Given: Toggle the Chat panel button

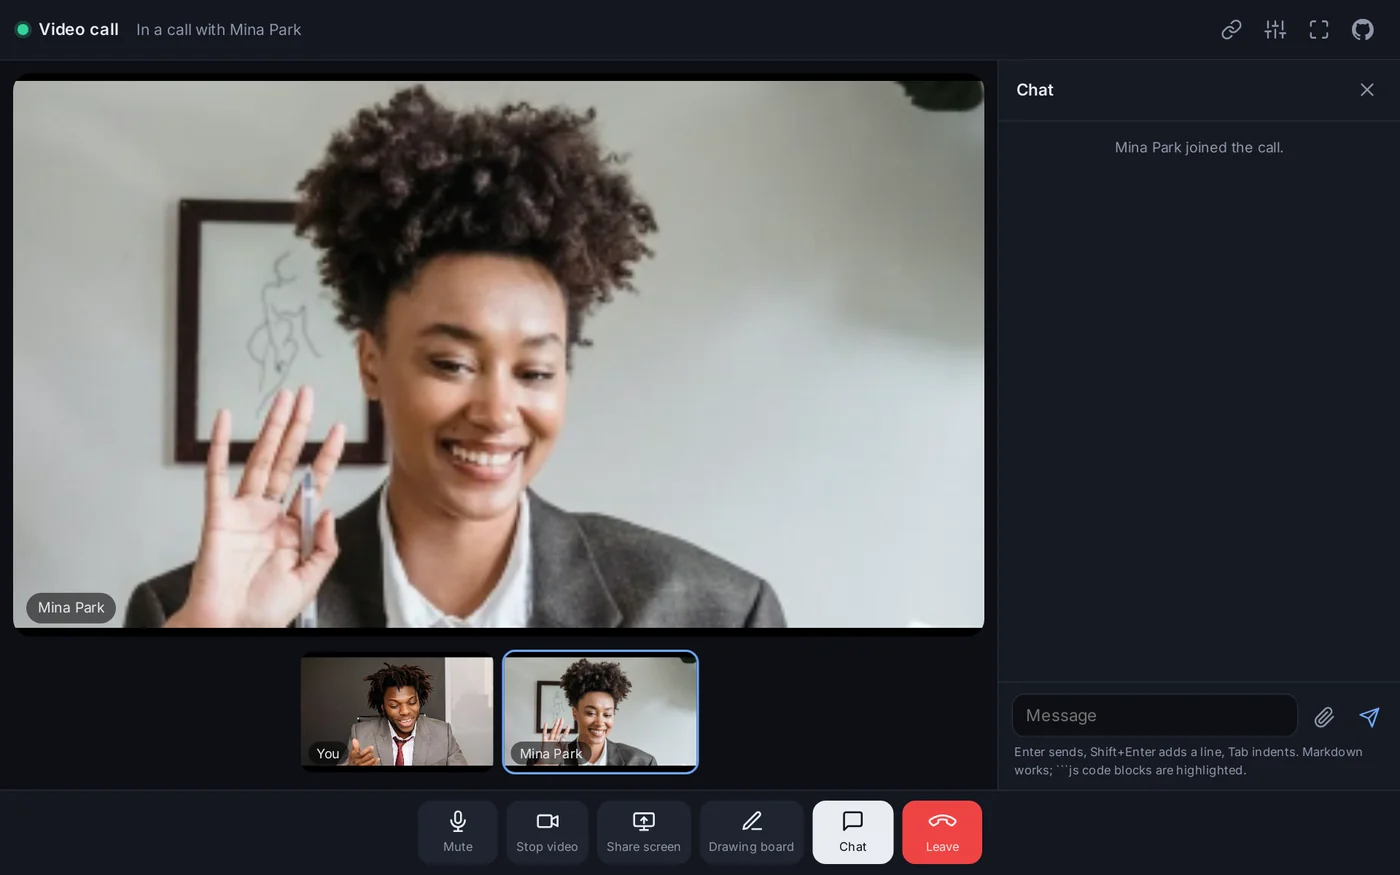Looking at the screenshot, I should pyautogui.click(x=853, y=832).
